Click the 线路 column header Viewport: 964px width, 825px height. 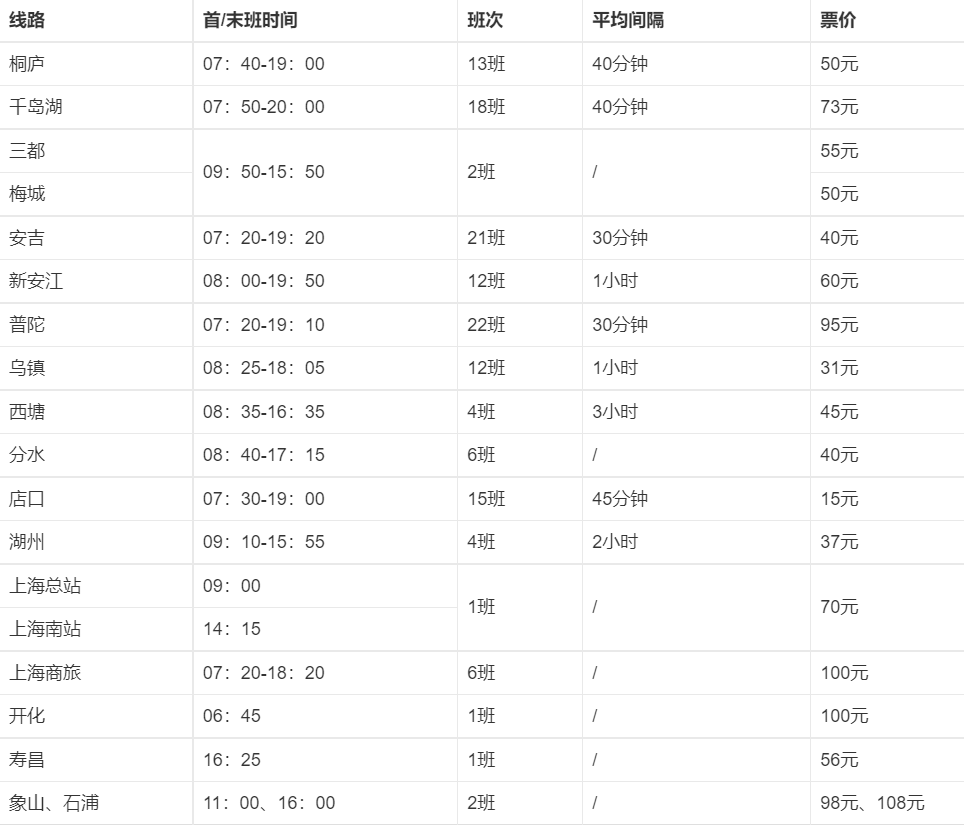click(27, 20)
